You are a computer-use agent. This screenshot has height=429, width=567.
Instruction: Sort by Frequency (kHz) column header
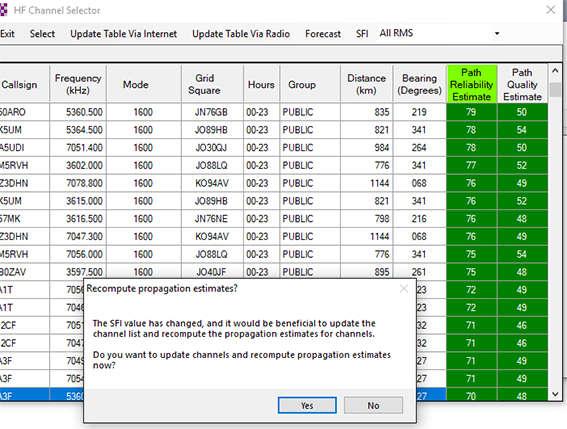click(x=78, y=84)
